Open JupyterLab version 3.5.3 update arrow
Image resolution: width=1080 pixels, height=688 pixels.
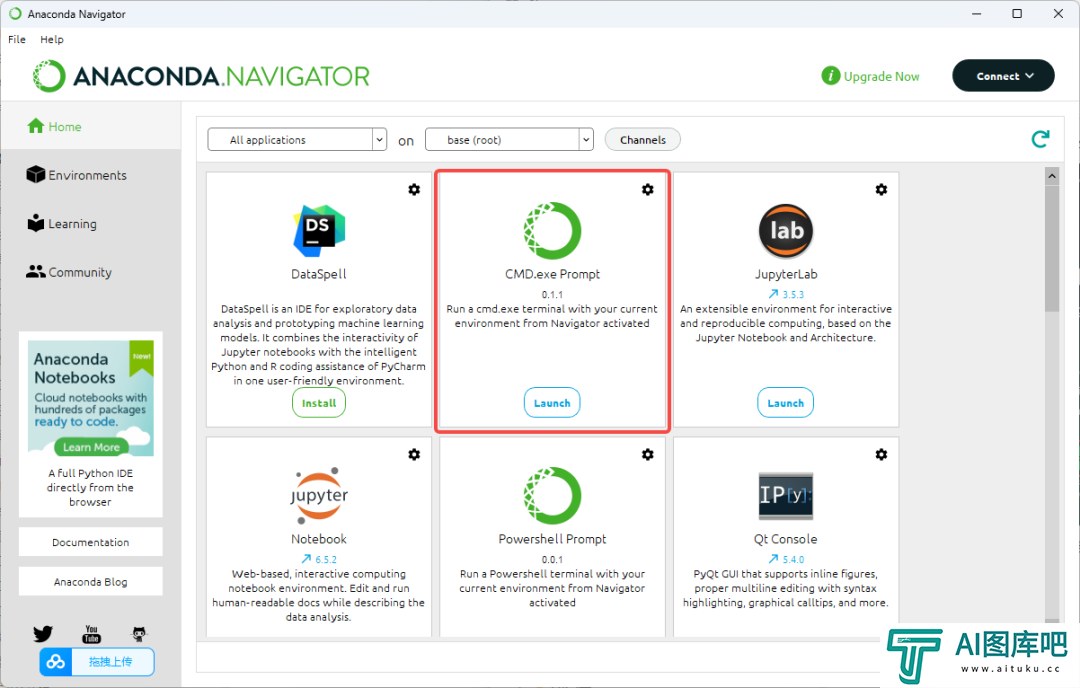coord(773,294)
